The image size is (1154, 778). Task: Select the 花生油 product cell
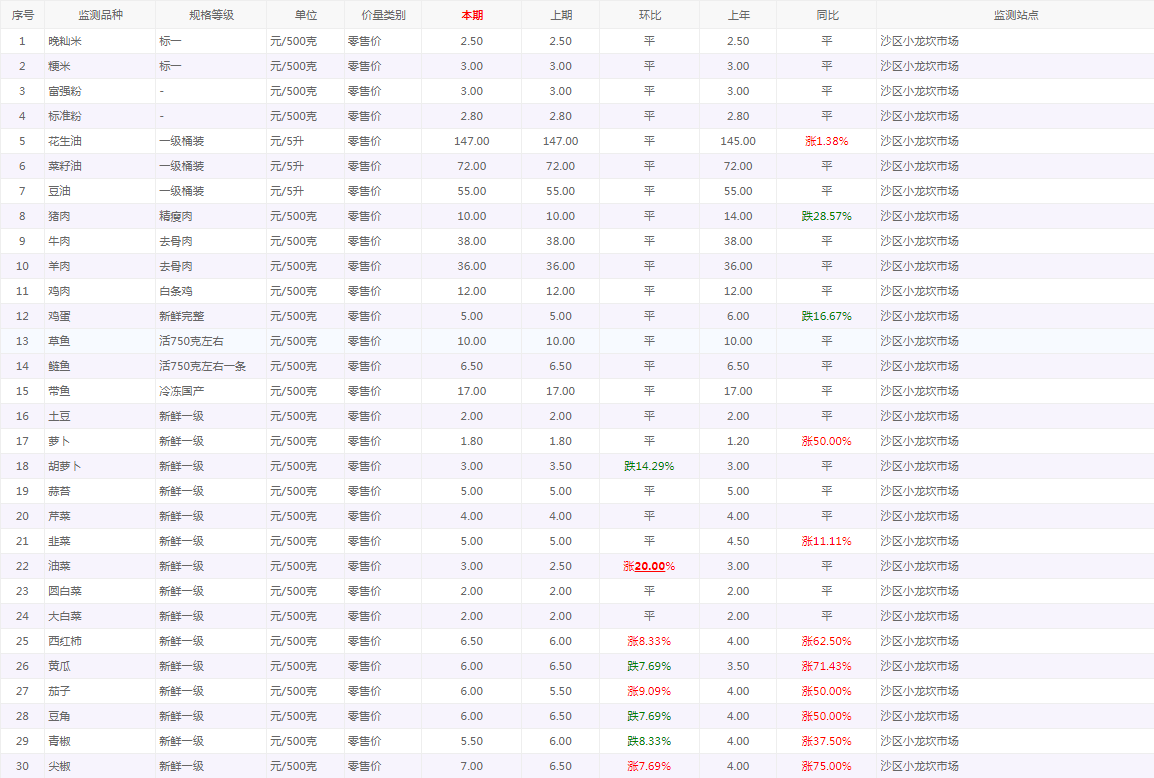click(x=65, y=141)
